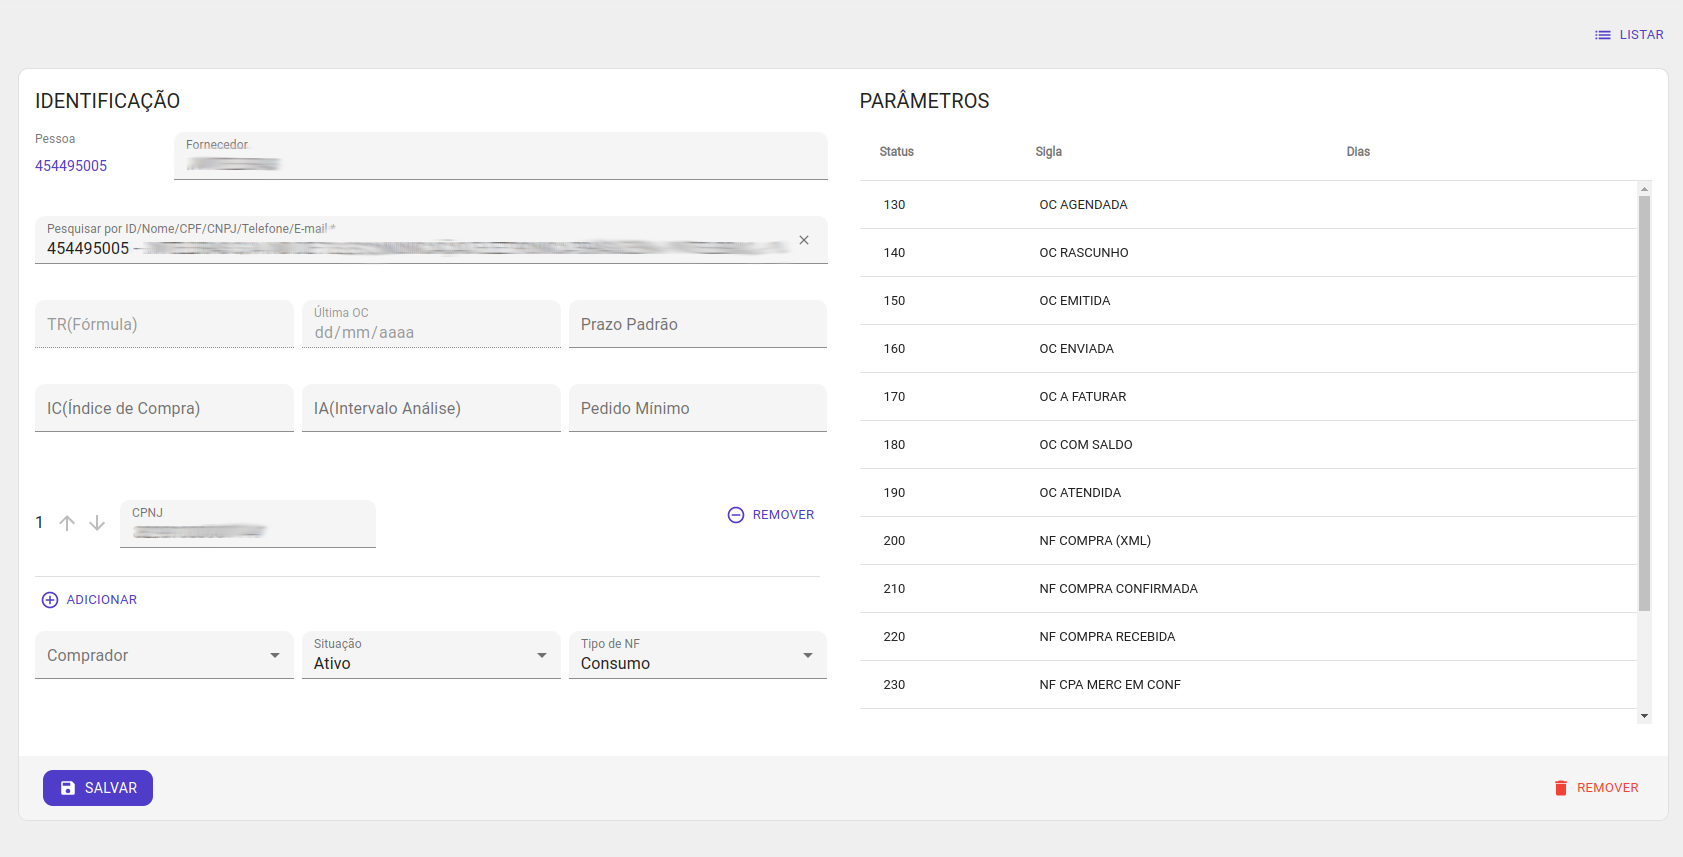Click the trash icon at bottom right

[1560, 788]
